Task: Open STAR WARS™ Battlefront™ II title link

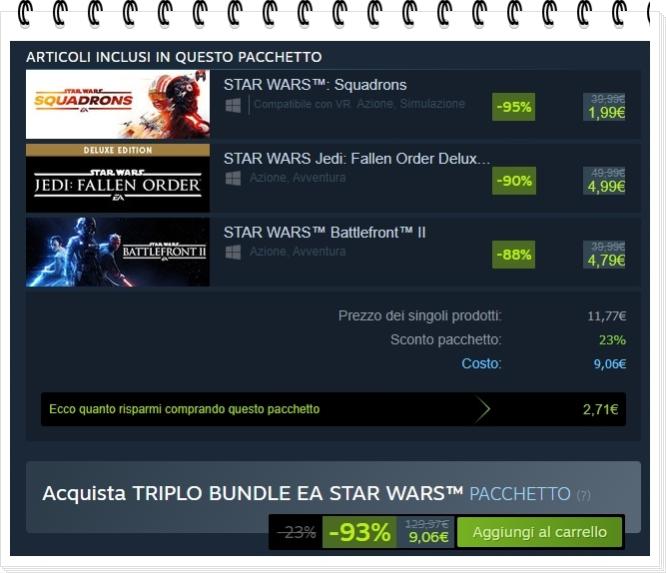Action: [x=325, y=233]
